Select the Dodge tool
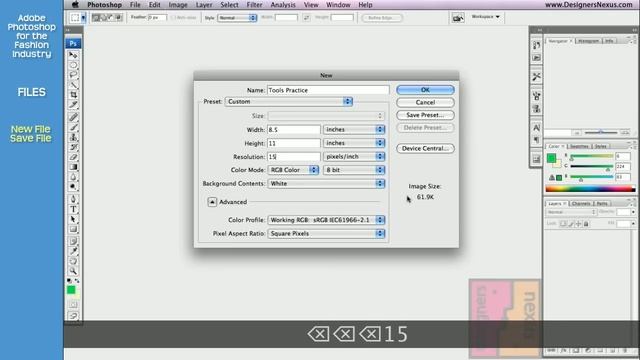640x360 pixels. click(x=73, y=187)
